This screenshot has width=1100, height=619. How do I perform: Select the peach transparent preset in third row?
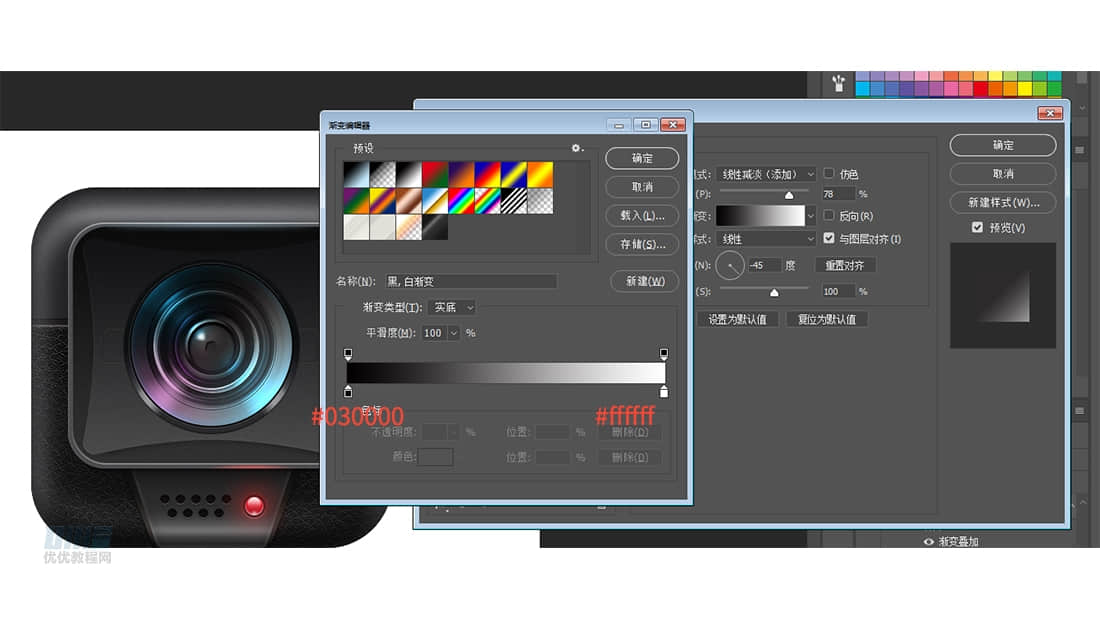click(x=409, y=227)
